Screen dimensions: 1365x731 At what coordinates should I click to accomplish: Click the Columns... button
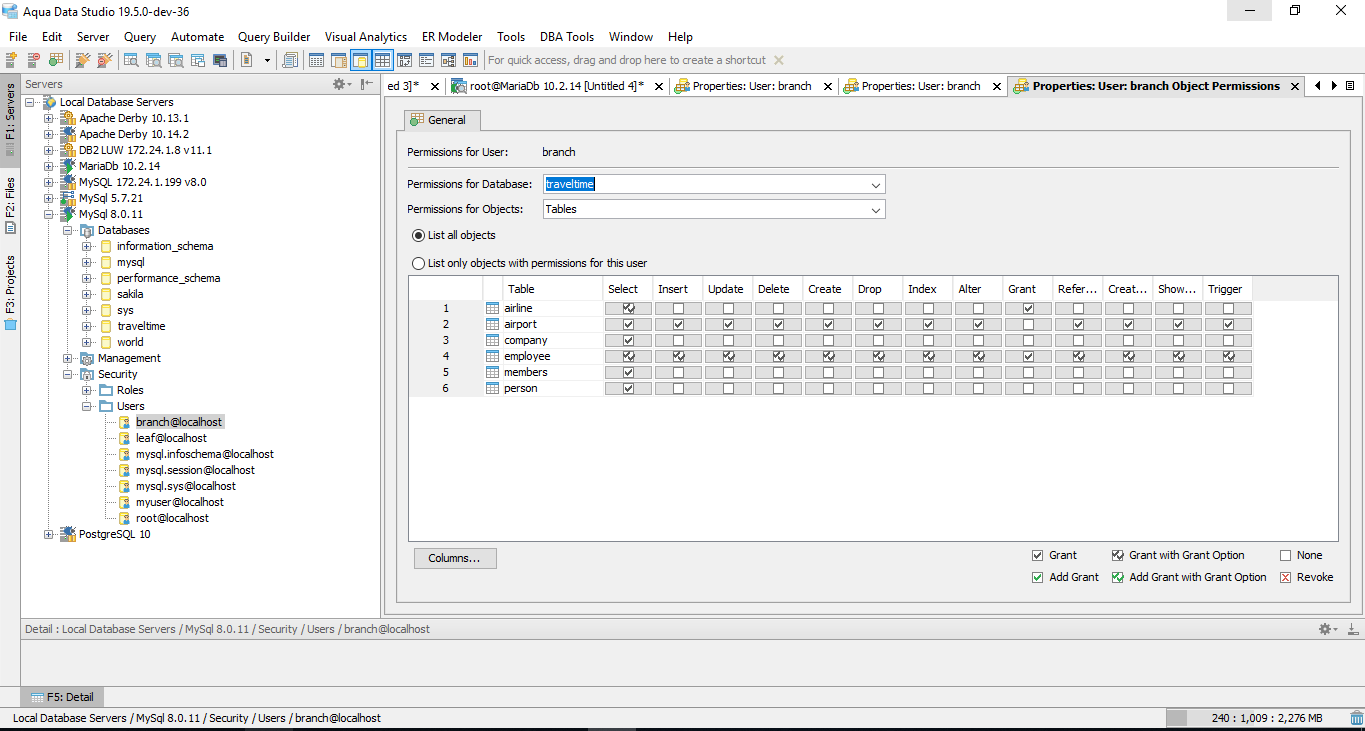point(455,558)
